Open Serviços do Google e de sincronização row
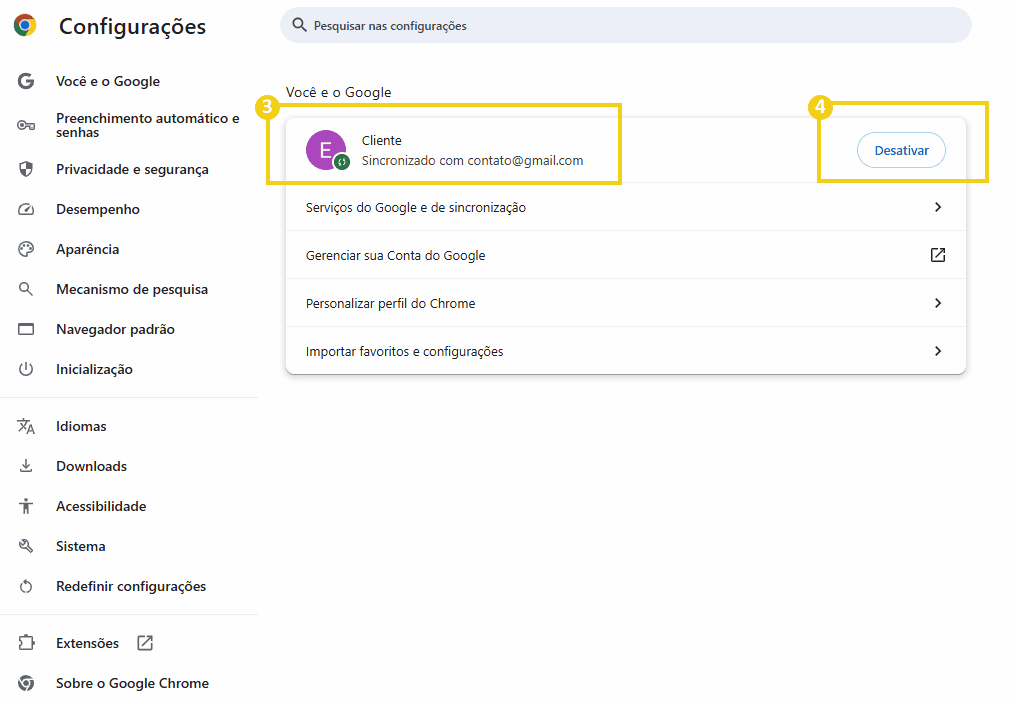This screenshot has height=704, width=1011. coord(625,207)
